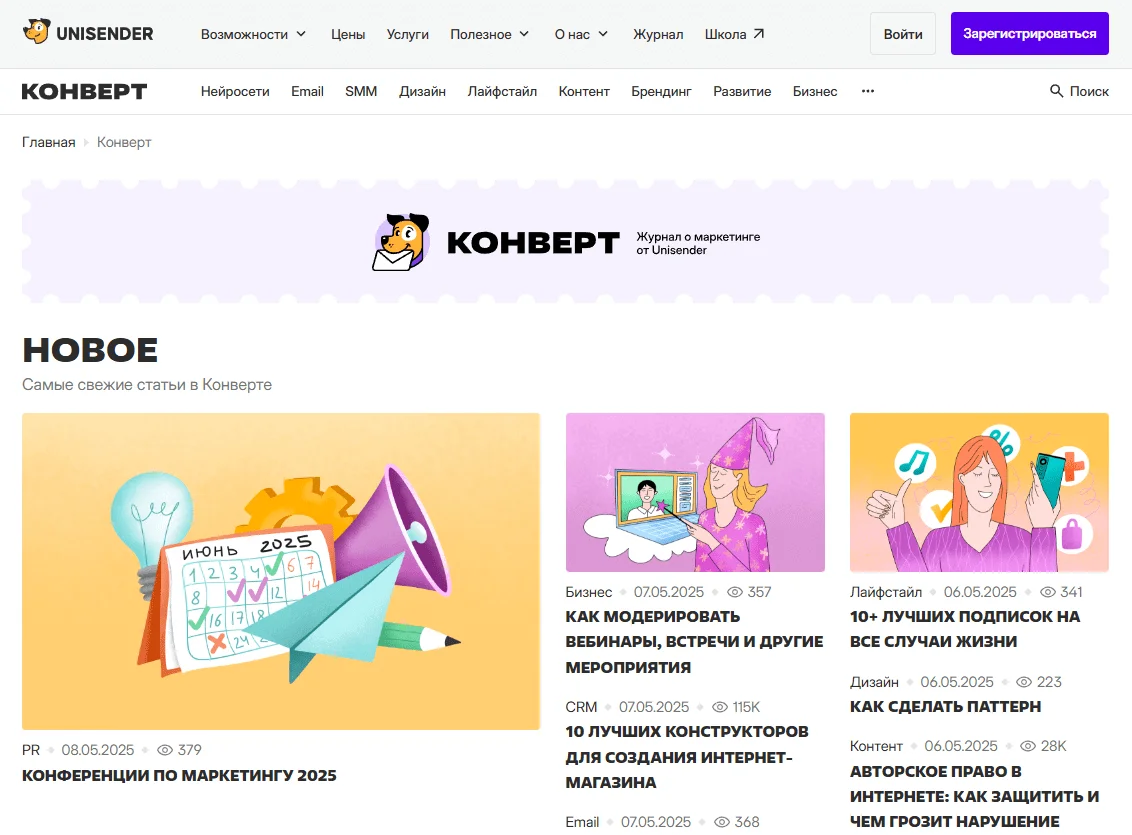Open the Нейросети category
The height and width of the screenshot is (835, 1132).
tap(235, 92)
